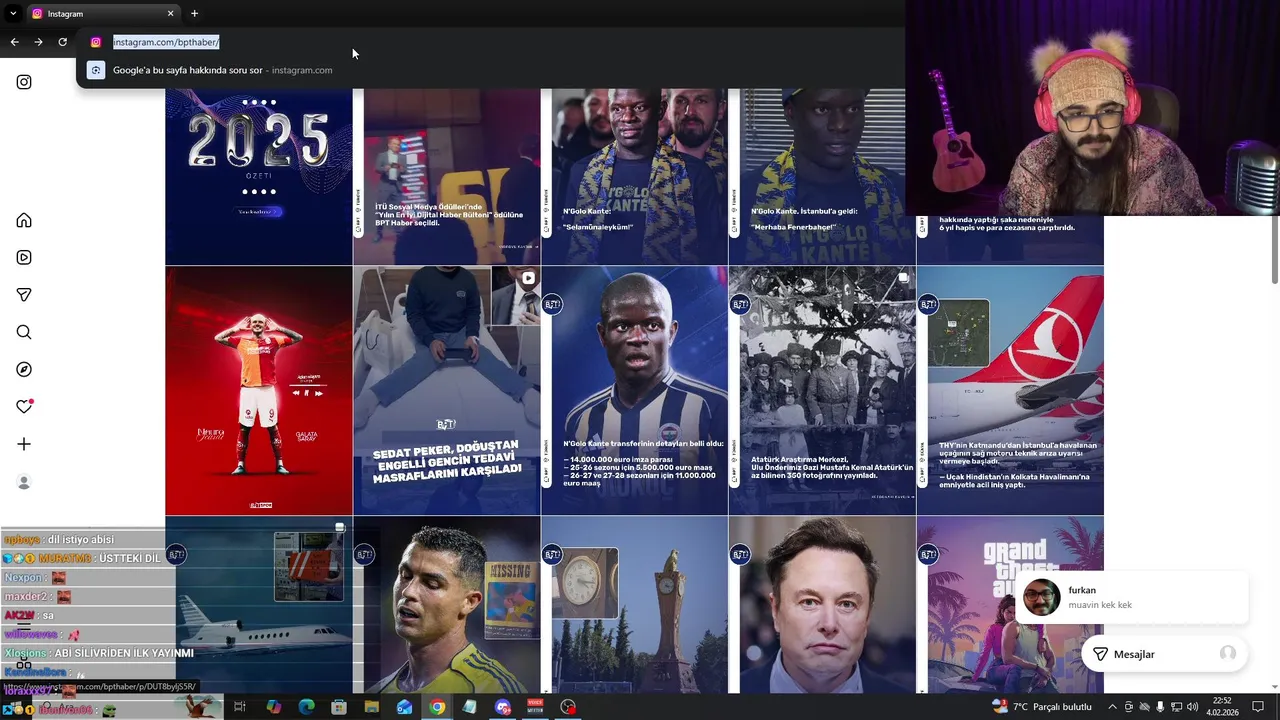Viewport: 1280px width, 720px height.
Task: Open THY Katmandu plane post
Action: 1010,390
